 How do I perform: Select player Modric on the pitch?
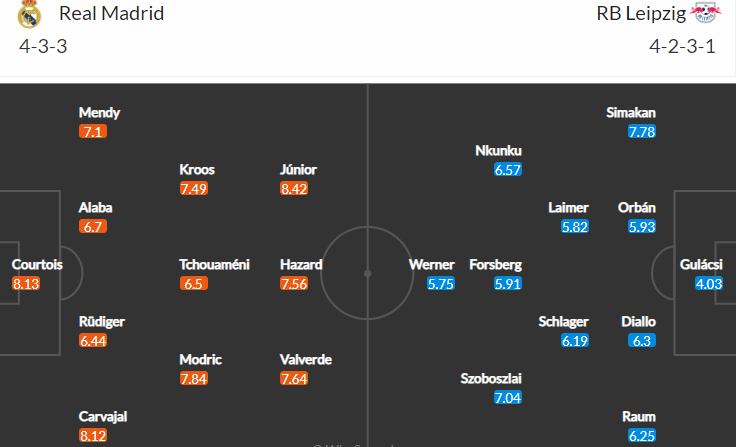[200, 360]
